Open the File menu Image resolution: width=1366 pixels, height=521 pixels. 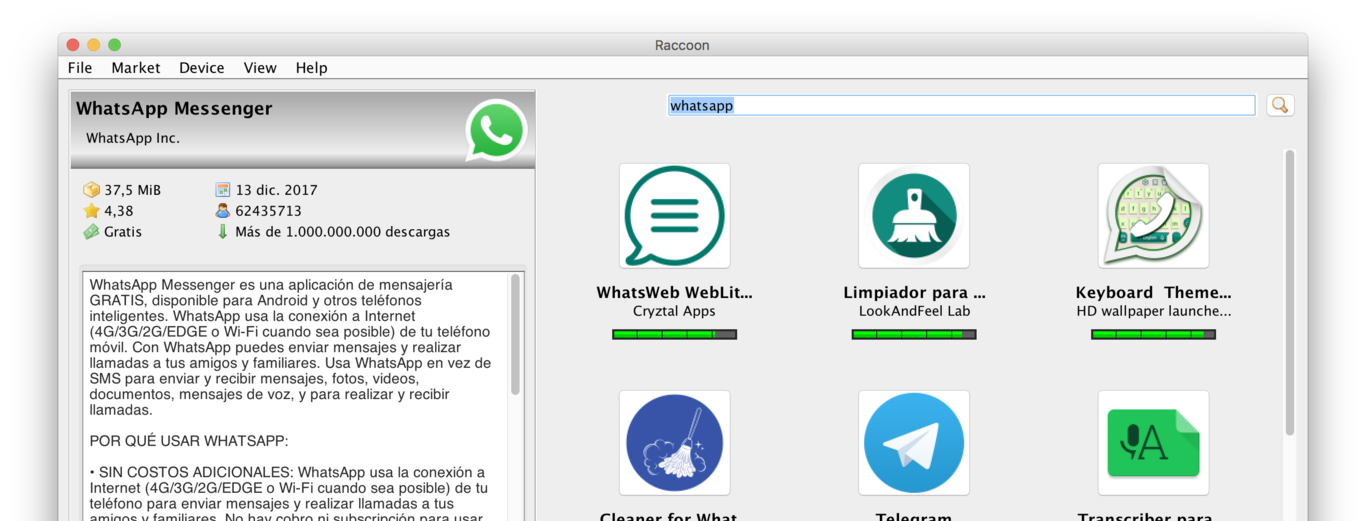click(x=80, y=68)
